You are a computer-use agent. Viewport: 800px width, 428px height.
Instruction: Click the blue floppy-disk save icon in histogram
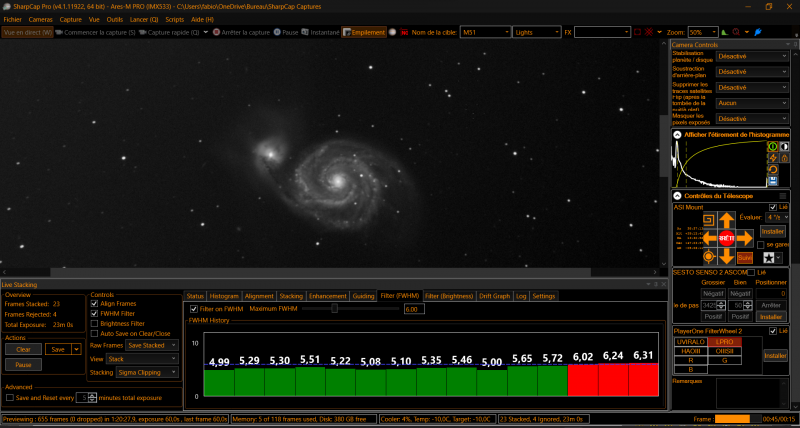[x=773, y=181]
